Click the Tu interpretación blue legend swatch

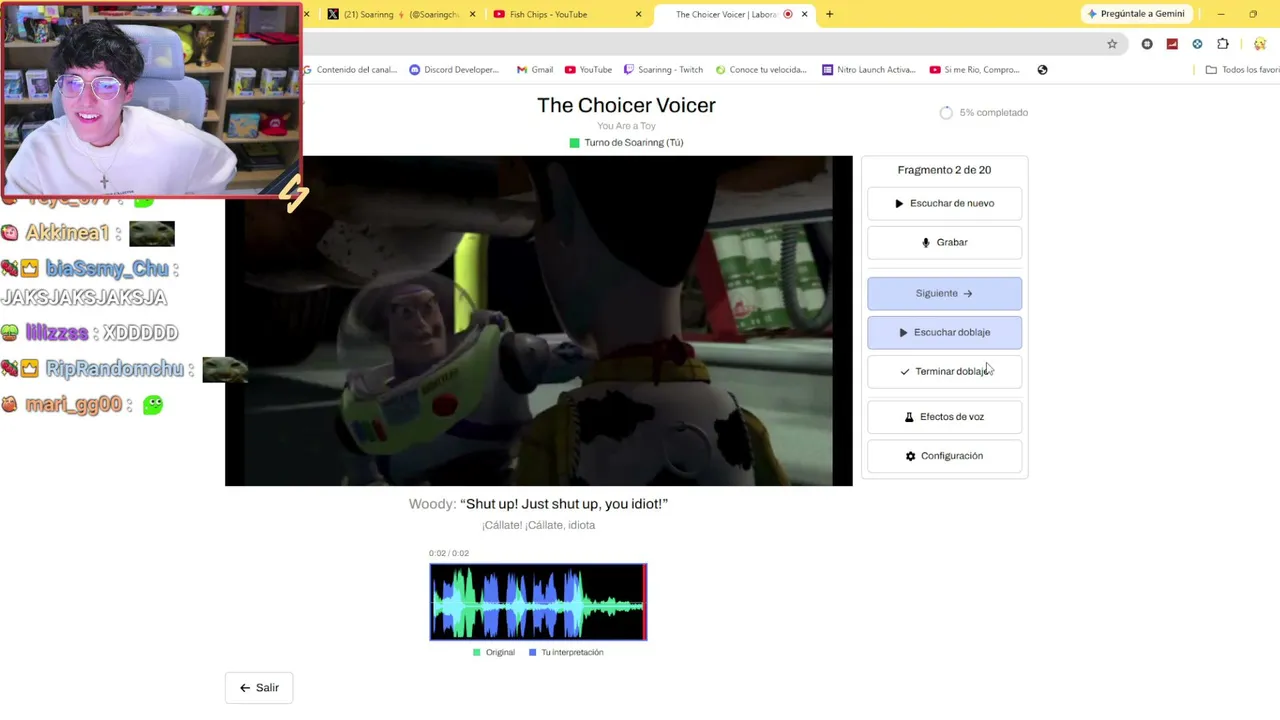coord(532,652)
